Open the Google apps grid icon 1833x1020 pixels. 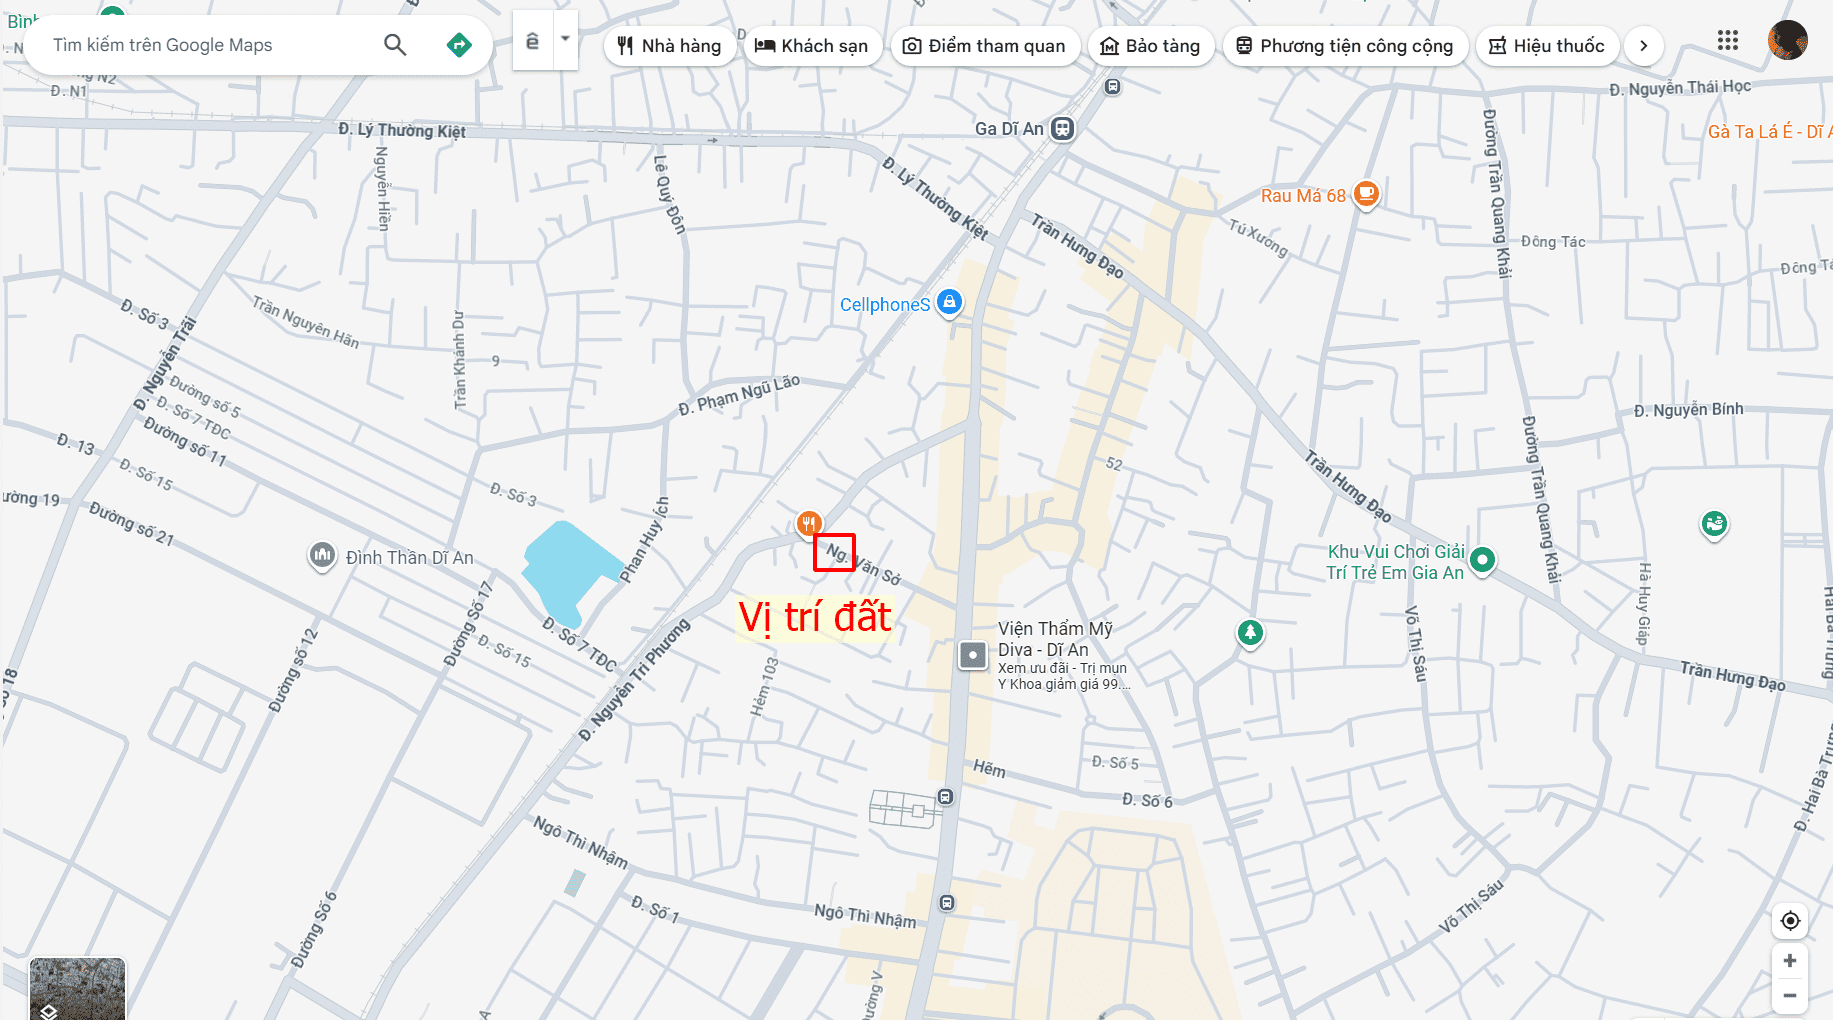tap(1728, 41)
